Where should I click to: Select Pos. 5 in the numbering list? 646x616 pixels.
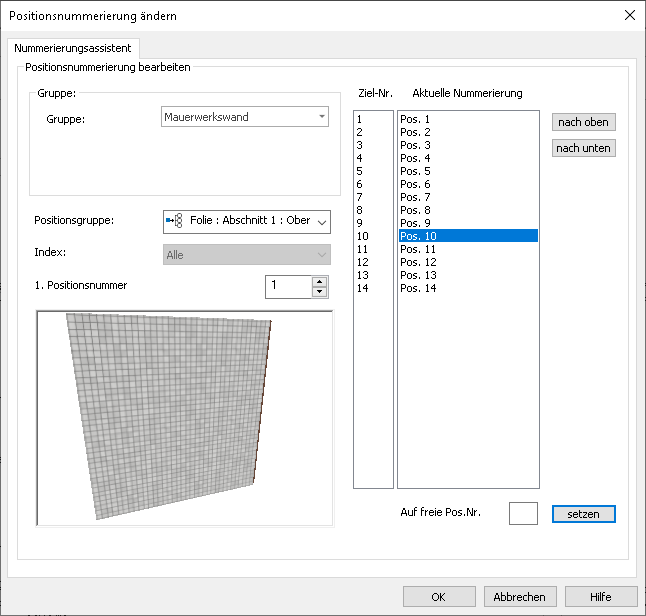tap(468, 171)
